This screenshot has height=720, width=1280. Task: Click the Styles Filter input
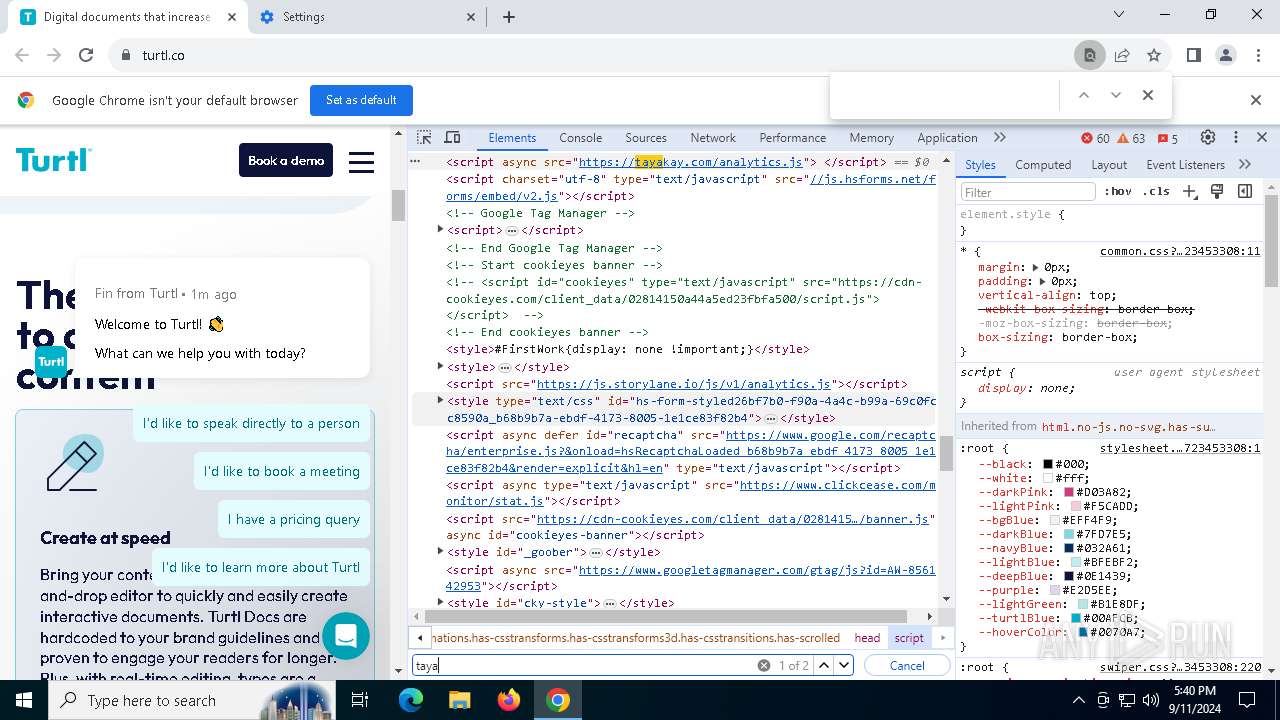tap(1028, 192)
